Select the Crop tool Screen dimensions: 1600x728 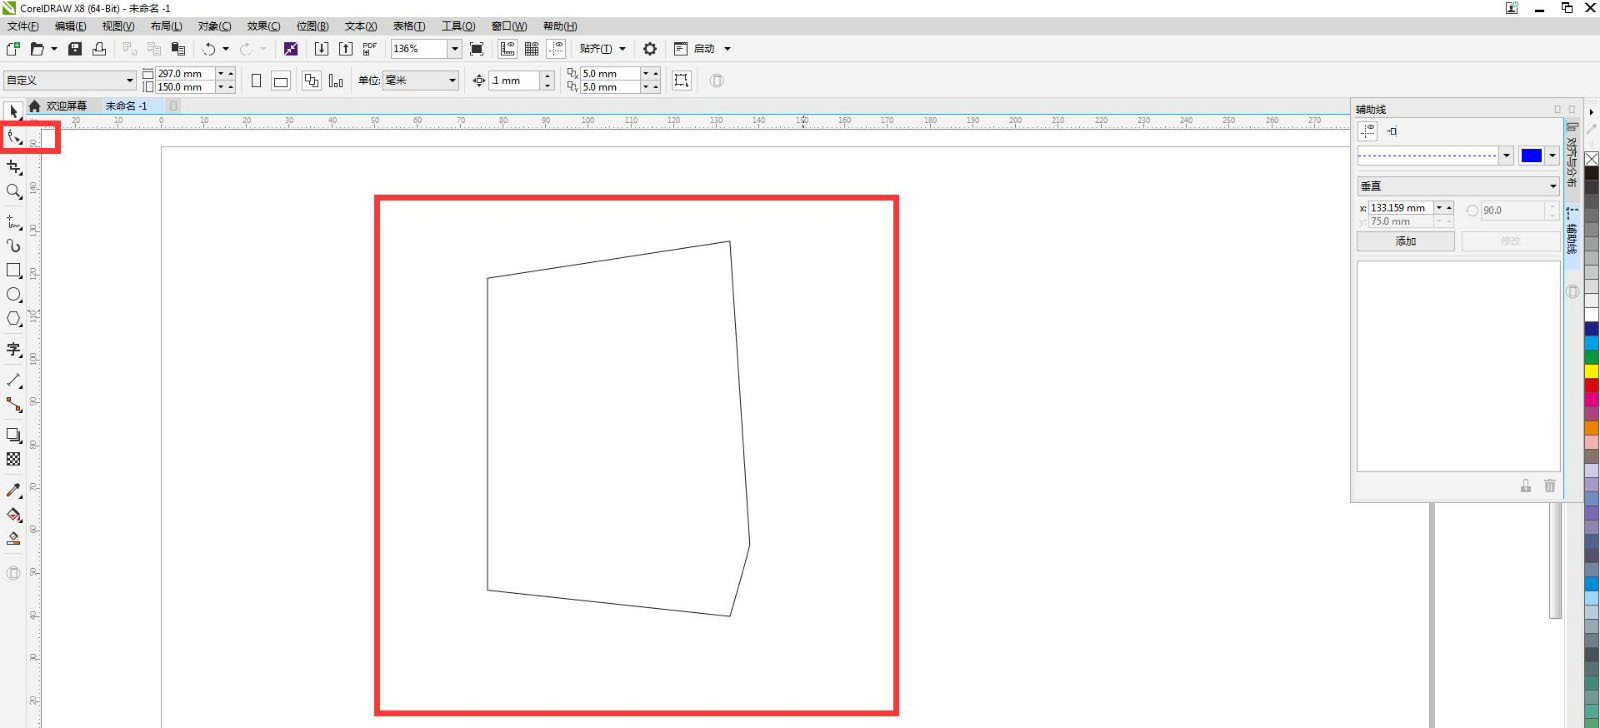click(14, 167)
